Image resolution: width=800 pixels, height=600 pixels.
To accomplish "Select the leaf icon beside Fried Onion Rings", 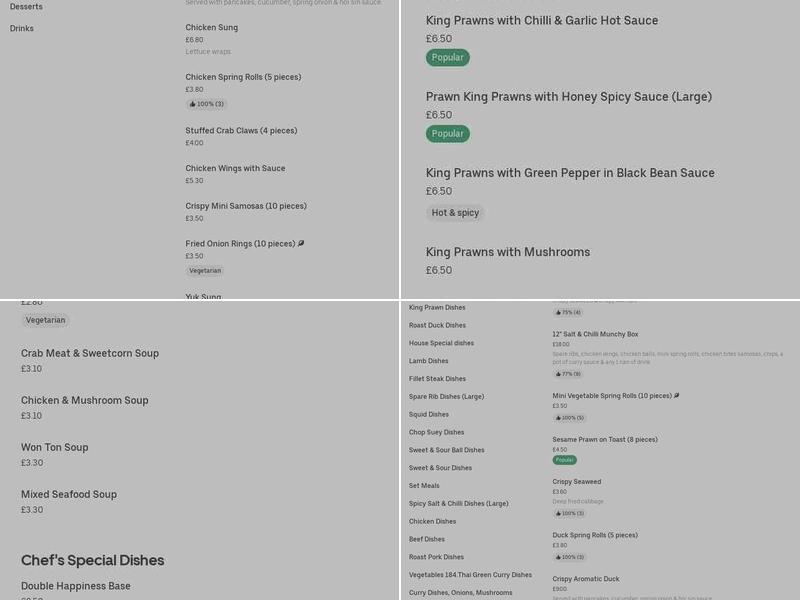I will point(301,242).
